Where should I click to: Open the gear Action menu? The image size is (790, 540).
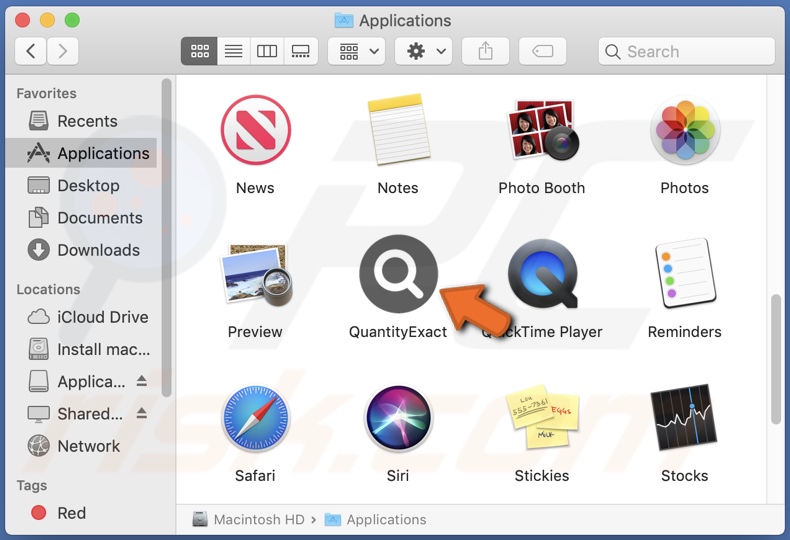point(424,51)
